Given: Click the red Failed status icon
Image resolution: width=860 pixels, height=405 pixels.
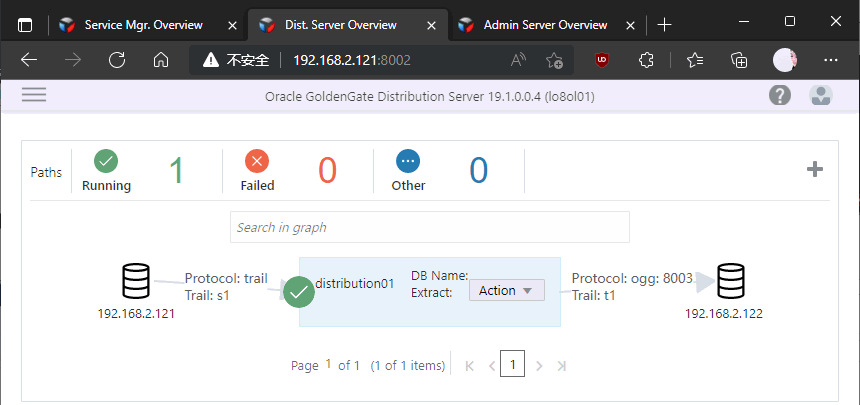Looking at the screenshot, I should point(257,161).
